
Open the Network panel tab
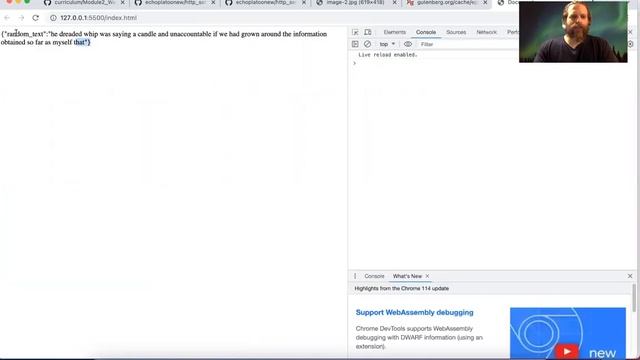pos(487,32)
